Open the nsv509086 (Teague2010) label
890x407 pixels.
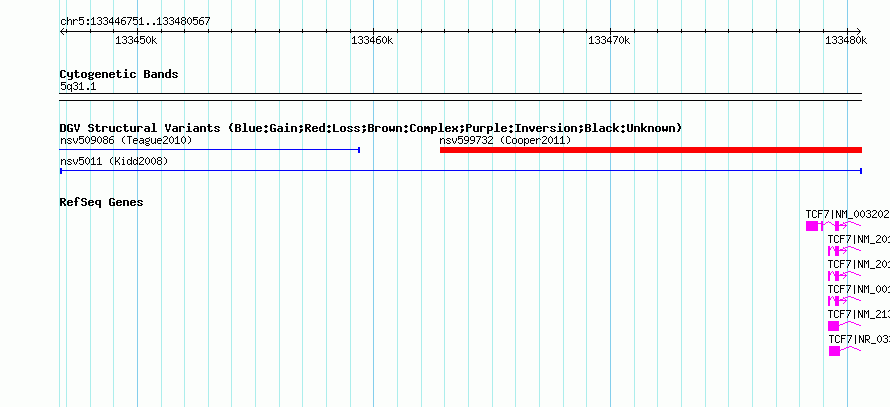(126, 140)
